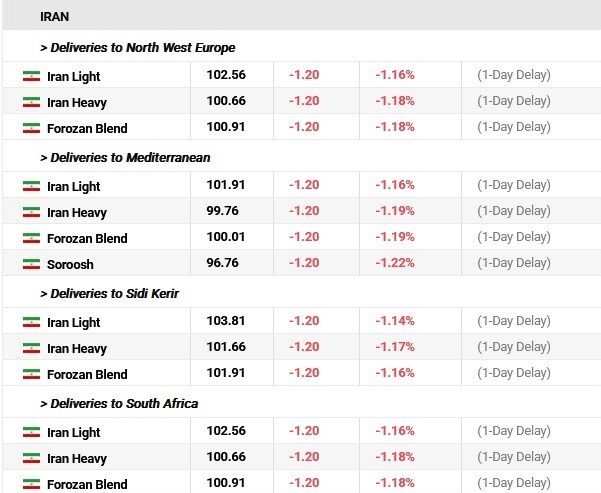Open Iran Heavy link under Mediterranean deliveries
This screenshot has width=601, height=493.
tap(77, 212)
